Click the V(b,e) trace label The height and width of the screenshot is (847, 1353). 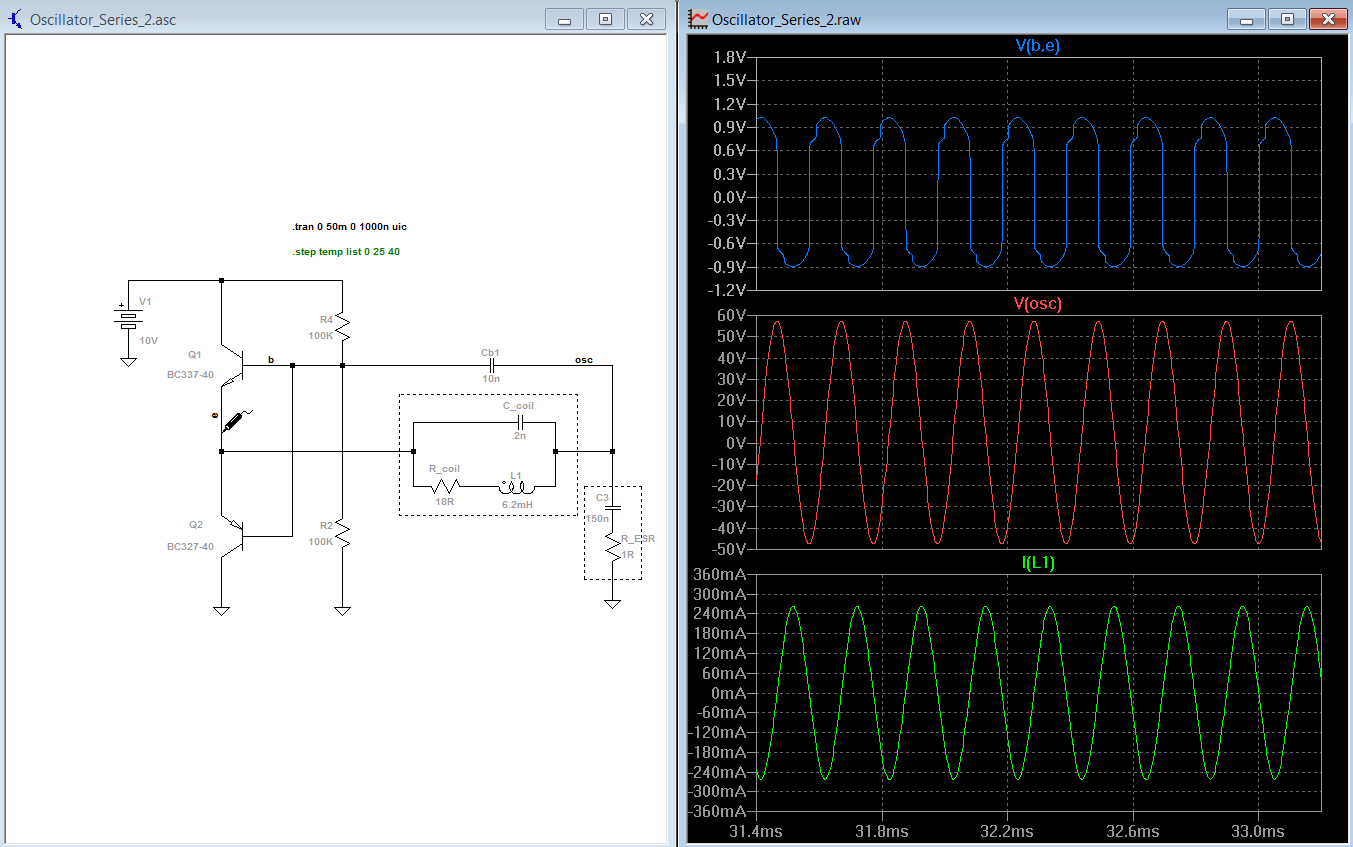pos(1037,45)
